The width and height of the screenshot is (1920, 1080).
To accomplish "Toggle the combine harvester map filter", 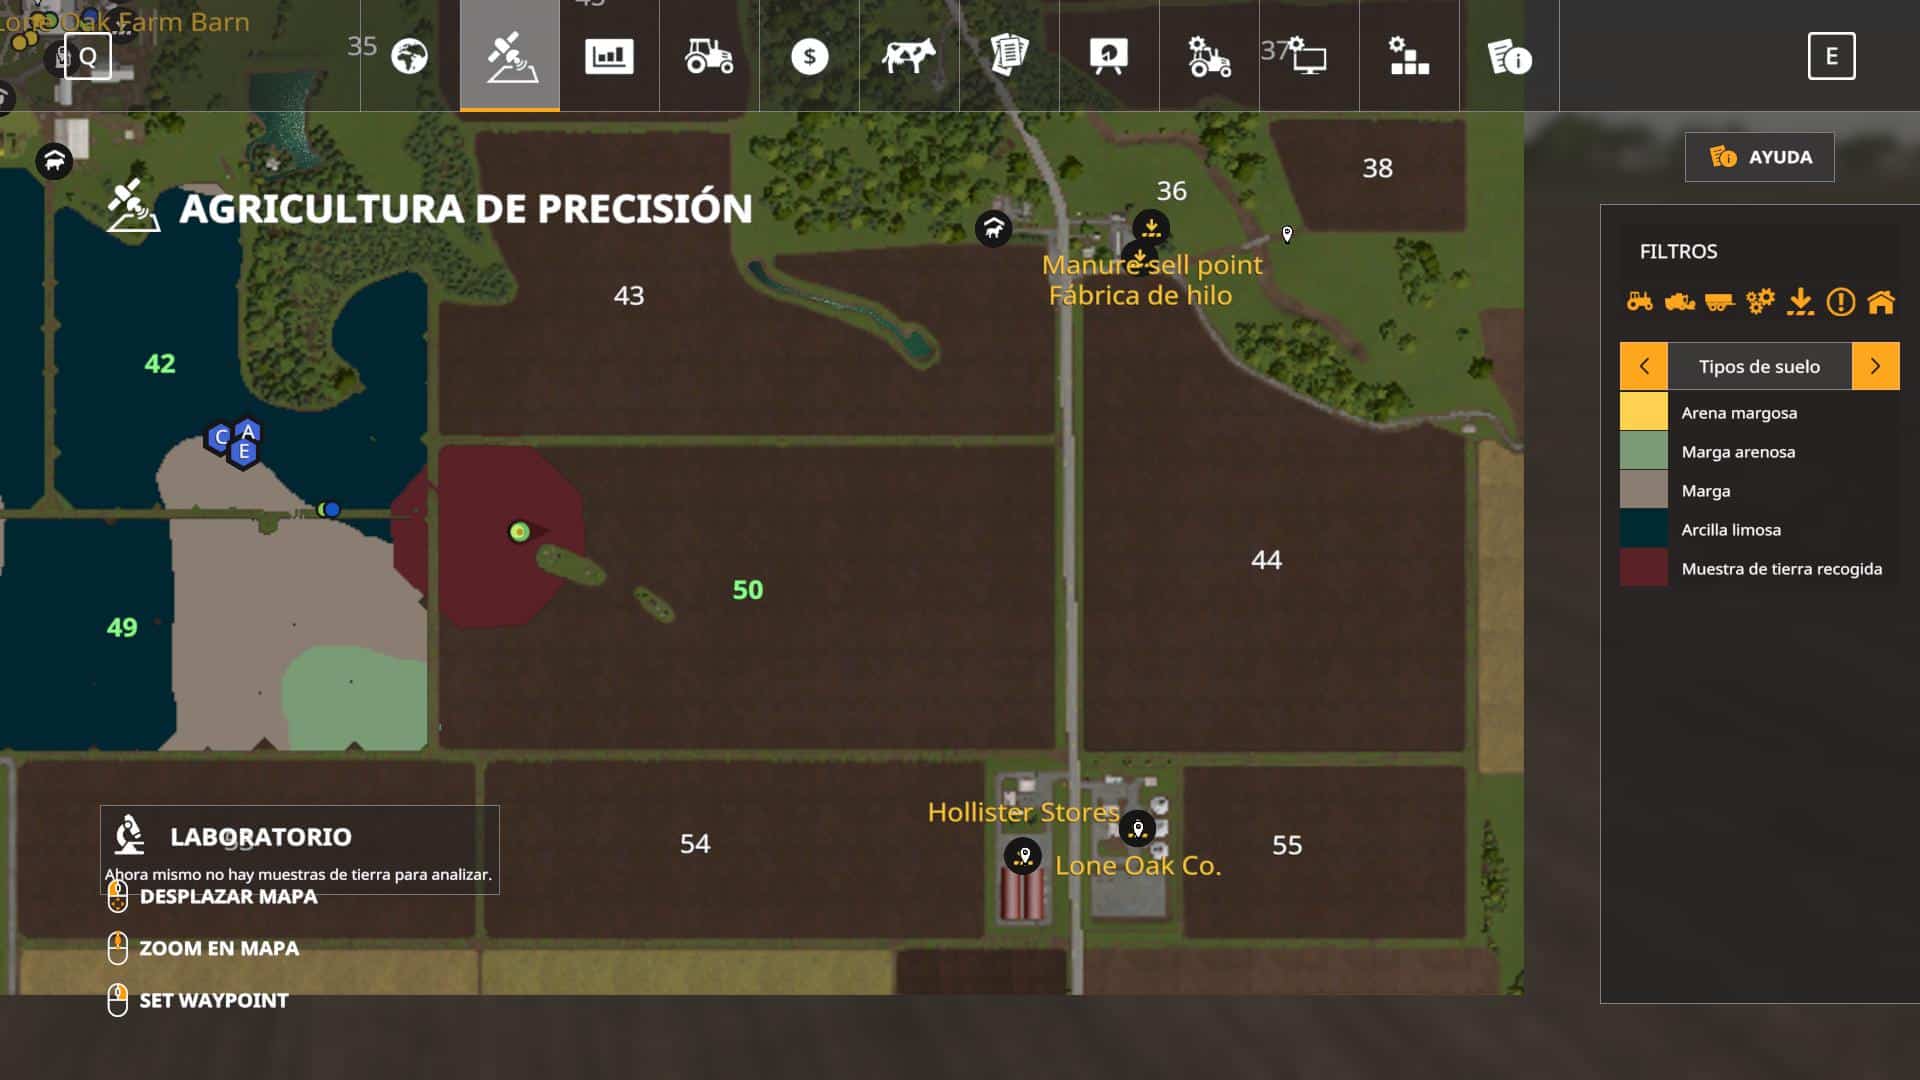I will point(1680,301).
